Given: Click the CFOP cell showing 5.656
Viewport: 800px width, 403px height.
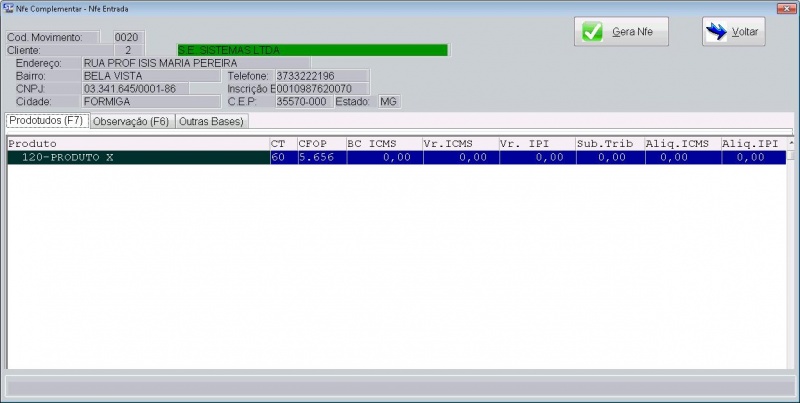Looking at the screenshot, I should [320, 158].
